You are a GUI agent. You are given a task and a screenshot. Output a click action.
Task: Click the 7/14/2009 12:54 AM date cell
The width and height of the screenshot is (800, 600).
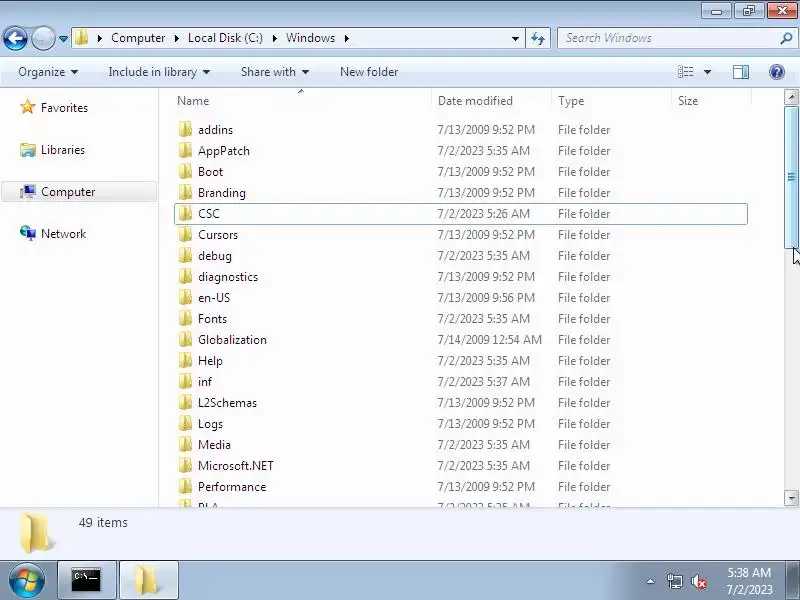(x=490, y=340)
